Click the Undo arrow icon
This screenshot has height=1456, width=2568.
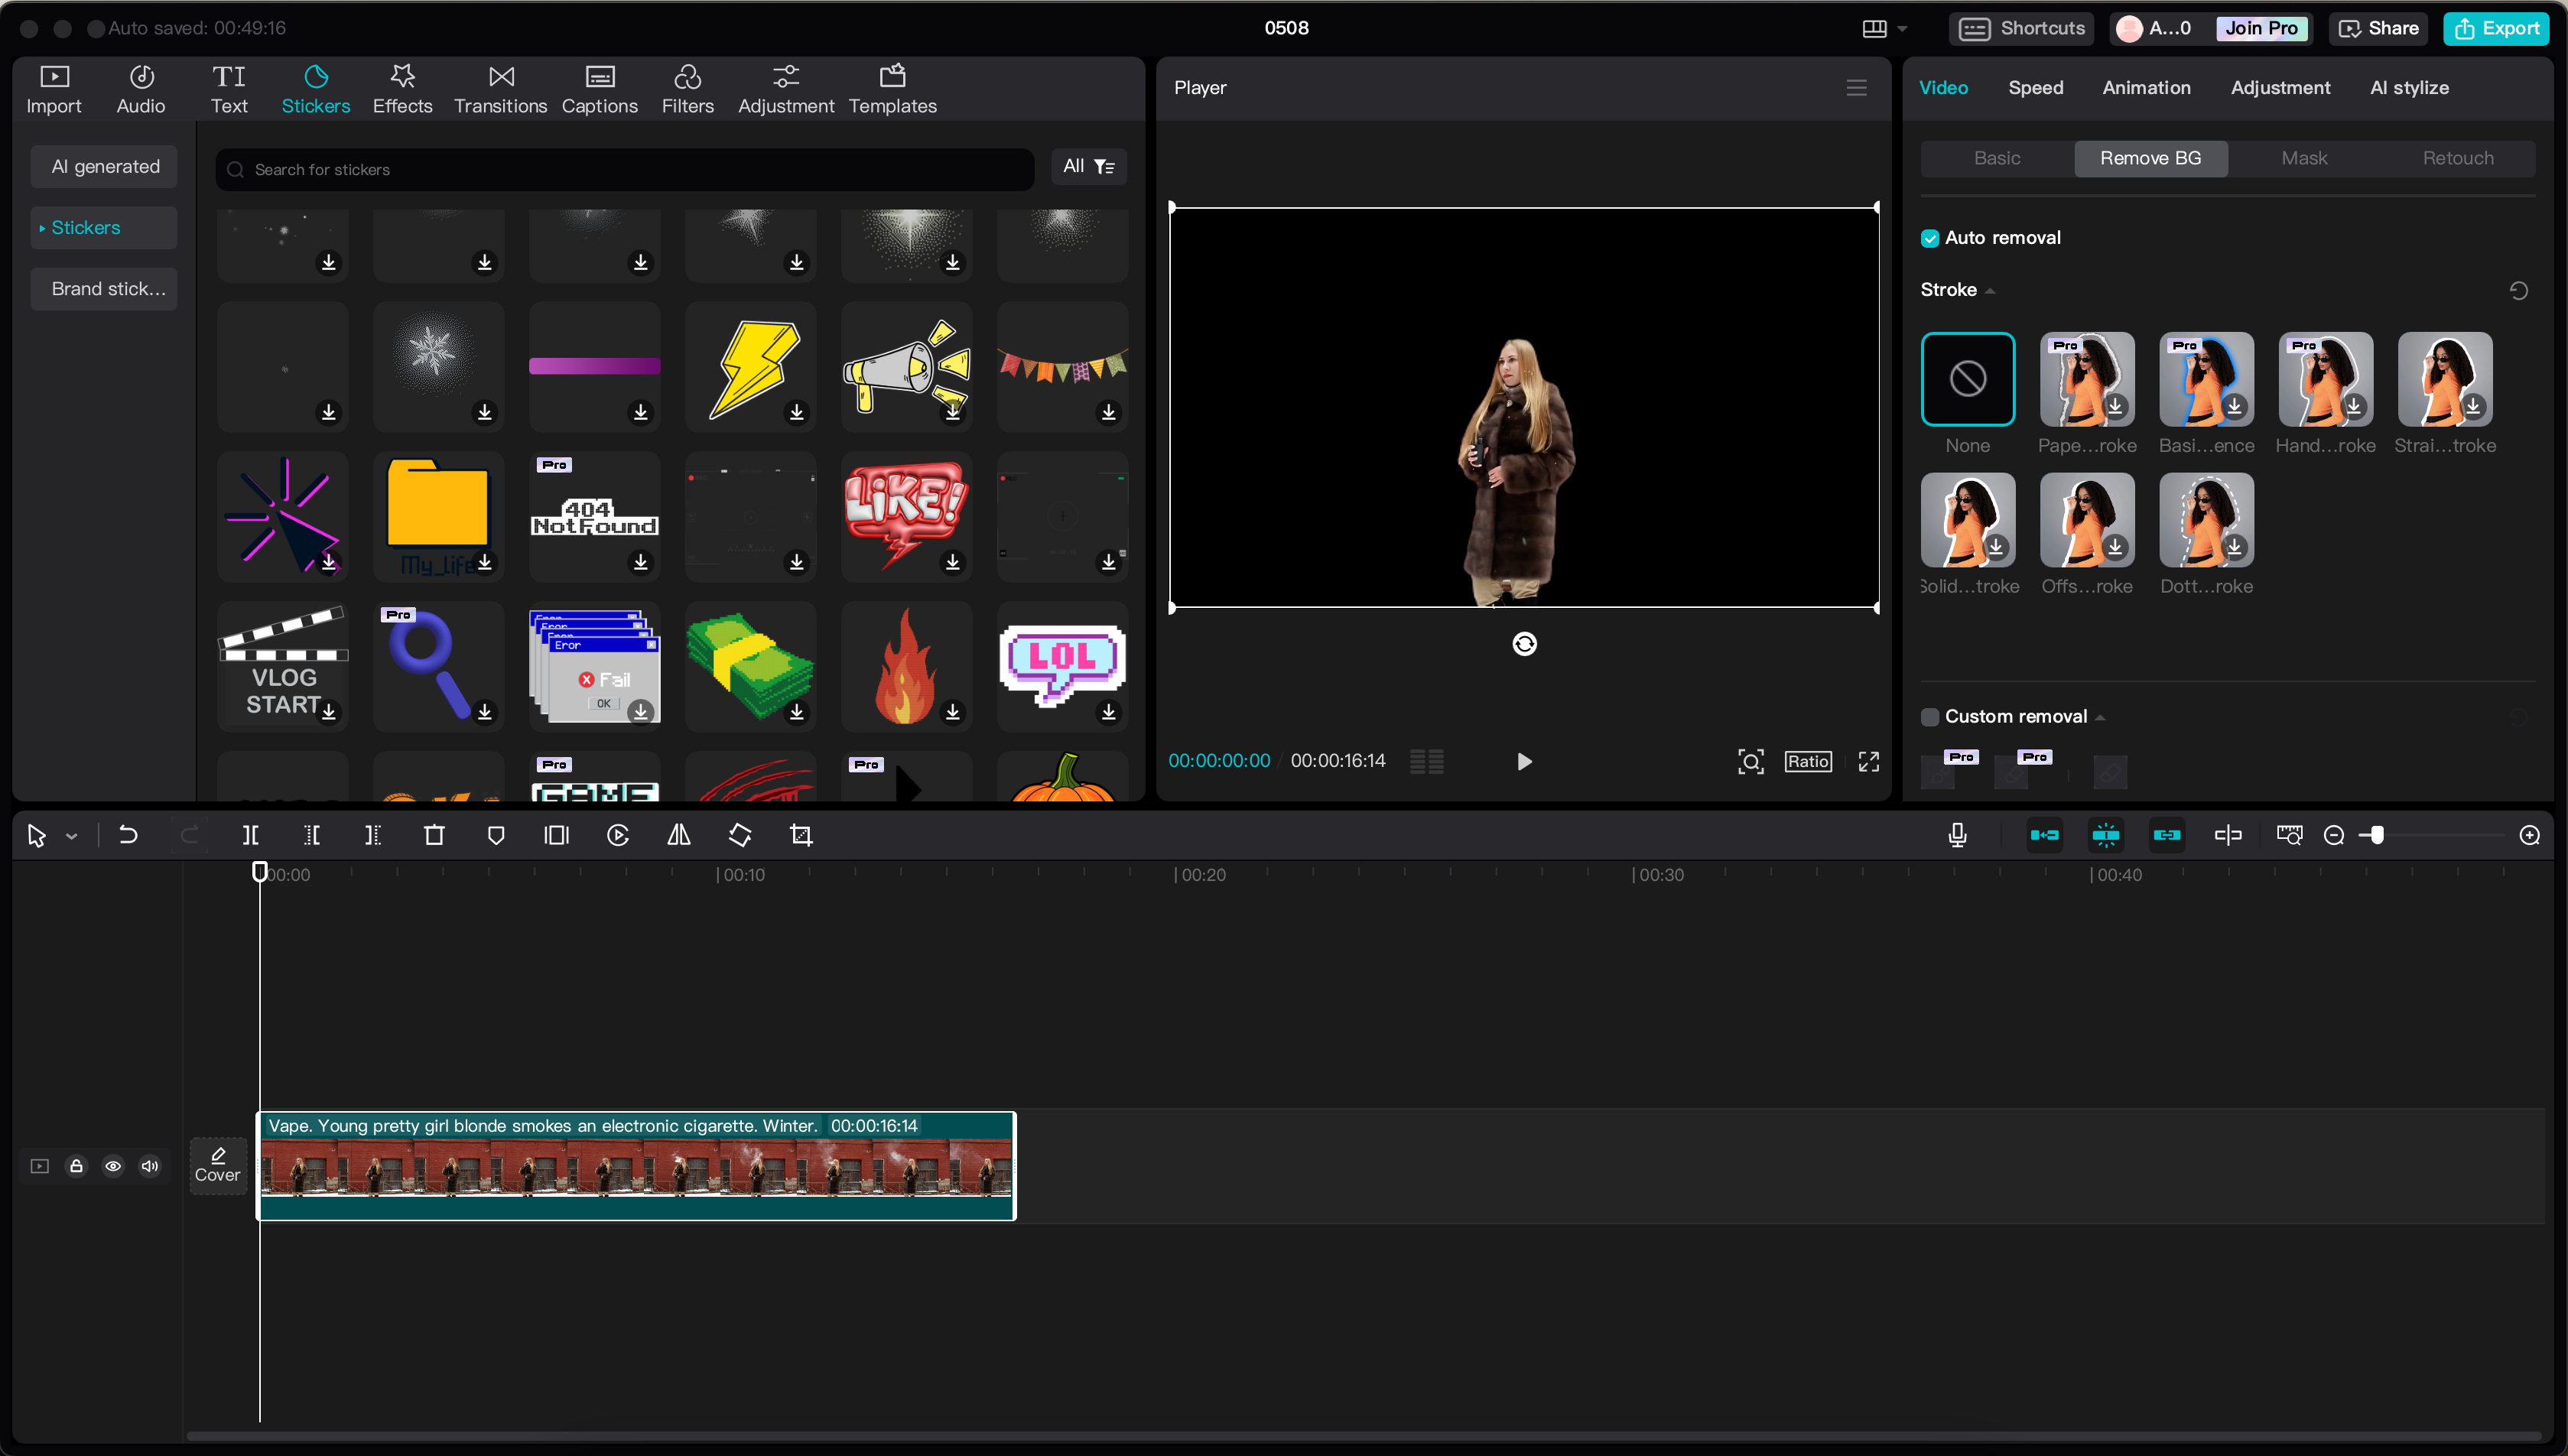(x=128, y=835)
